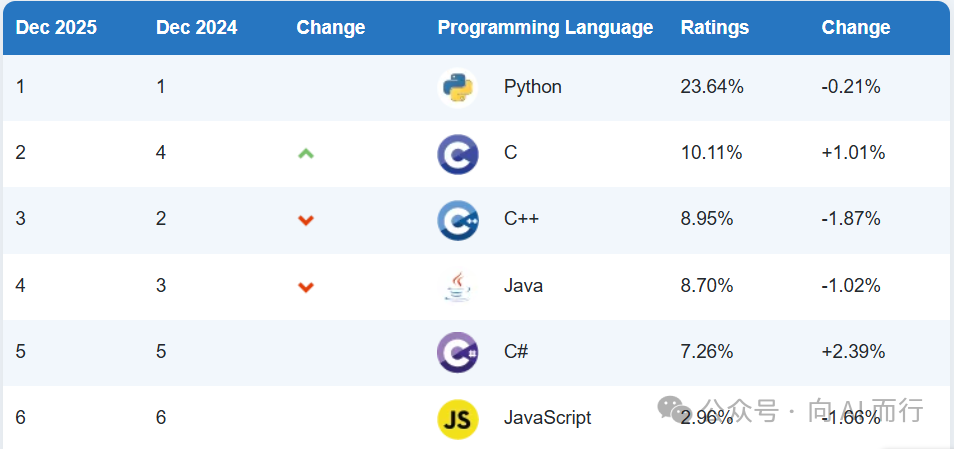Click the C++ logo icon
This screenshot has width=954, height=449.
click(458, 220)
